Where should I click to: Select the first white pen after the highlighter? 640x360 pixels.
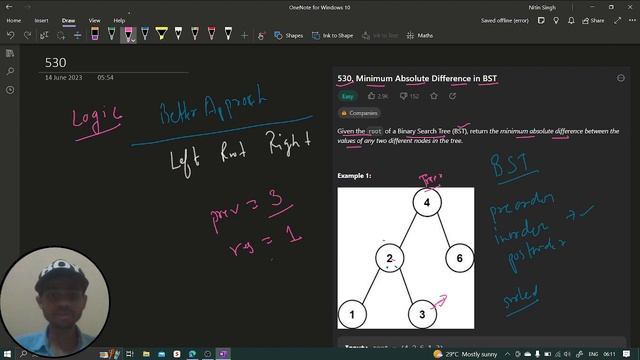coord(178,33)
